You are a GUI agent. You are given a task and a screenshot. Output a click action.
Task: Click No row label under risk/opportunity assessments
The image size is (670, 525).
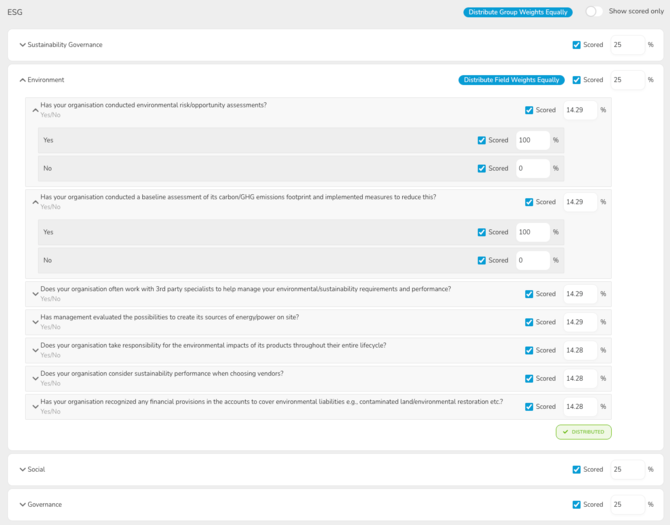point(47,168)
